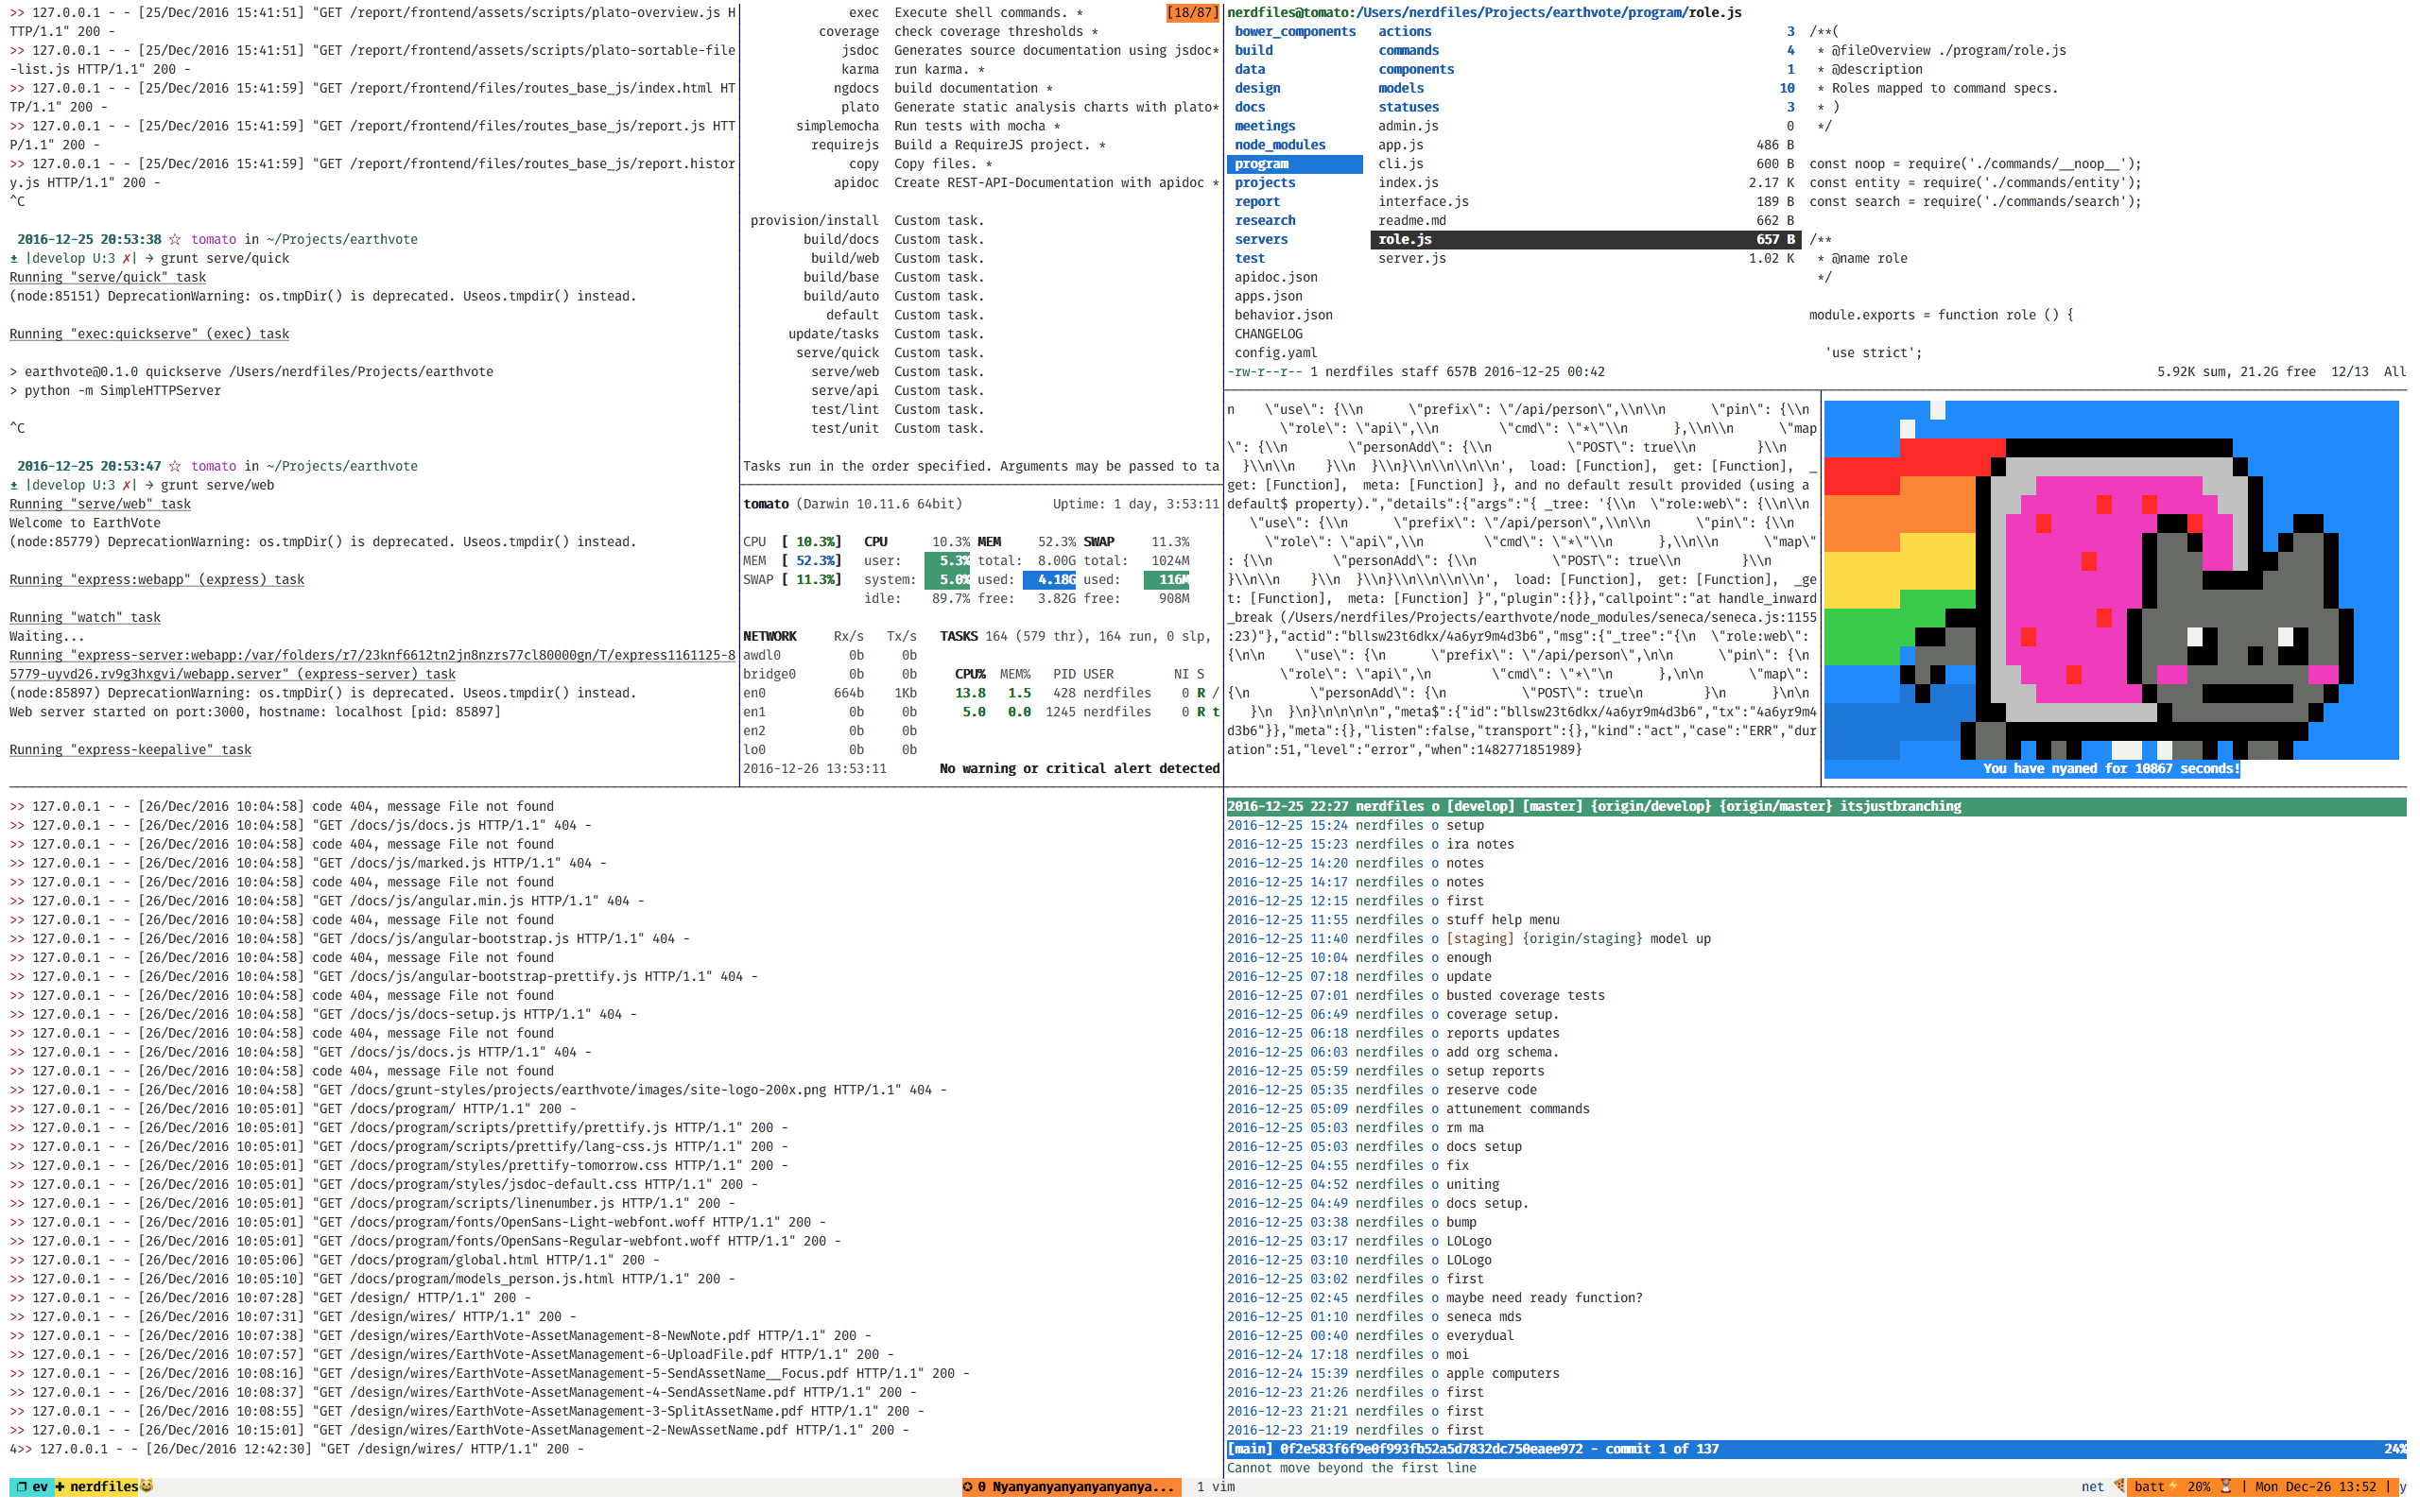
Task: Click the battery lightning bolt icon
Action: [x=2173, y=1486]
